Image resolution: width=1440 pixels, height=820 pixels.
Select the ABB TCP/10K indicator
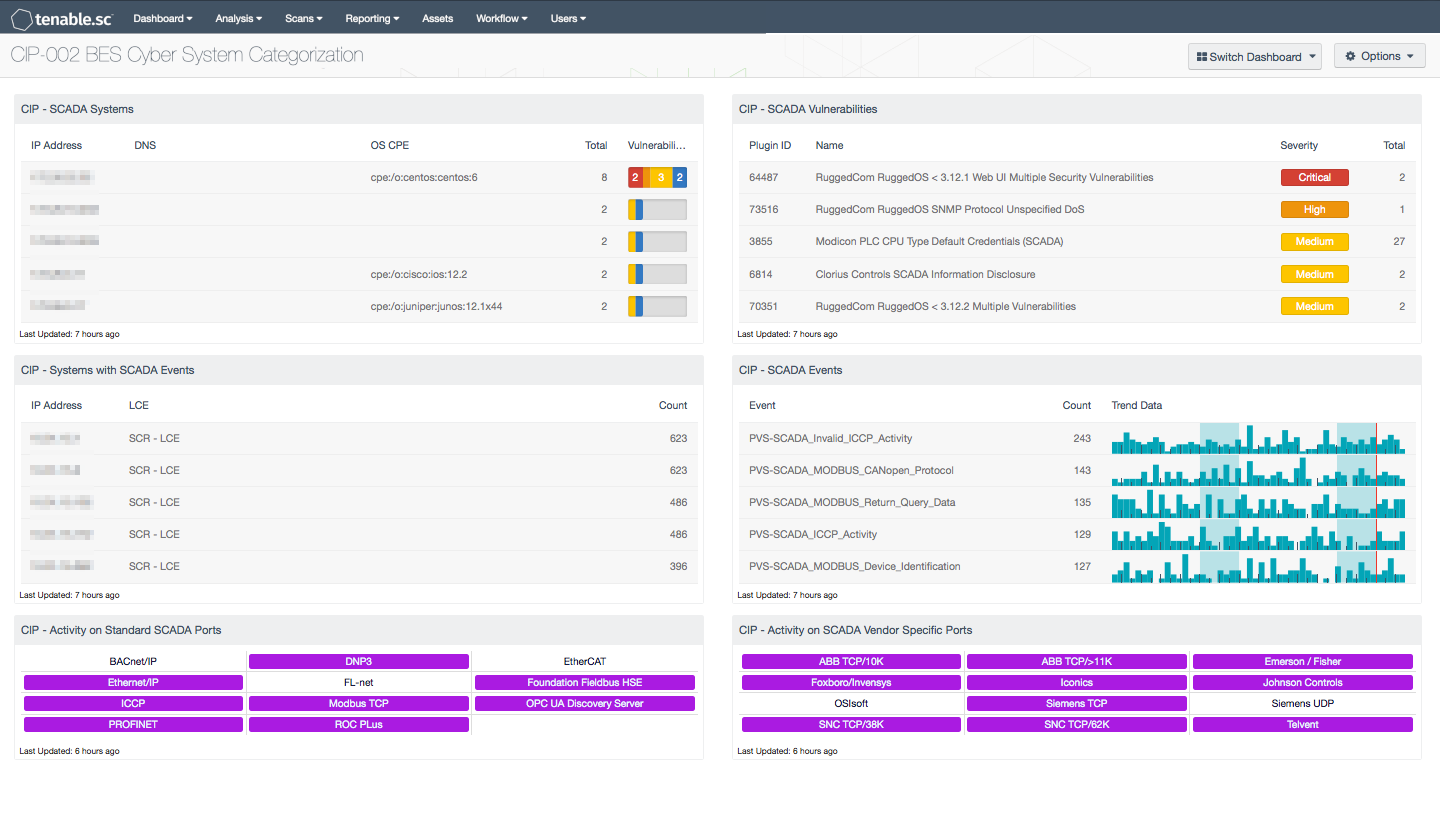pos(851,662)
